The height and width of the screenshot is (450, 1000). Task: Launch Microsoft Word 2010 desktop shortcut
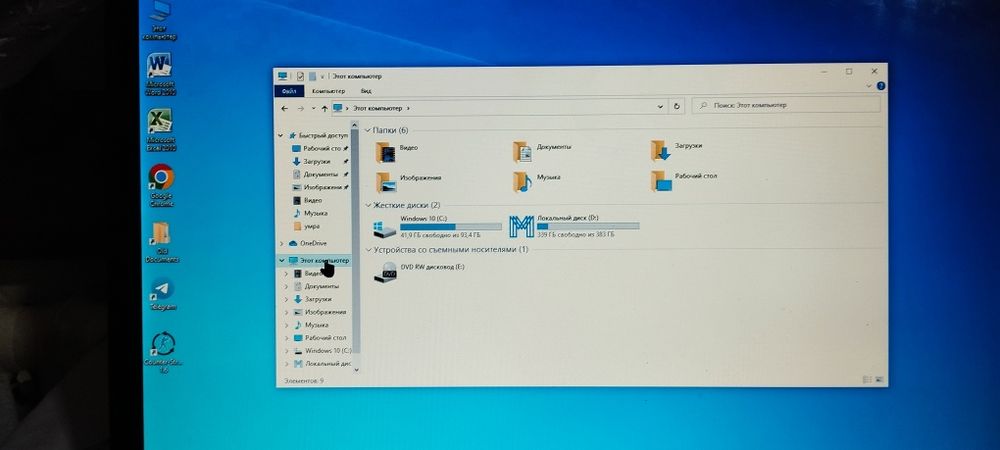(160, 75)
